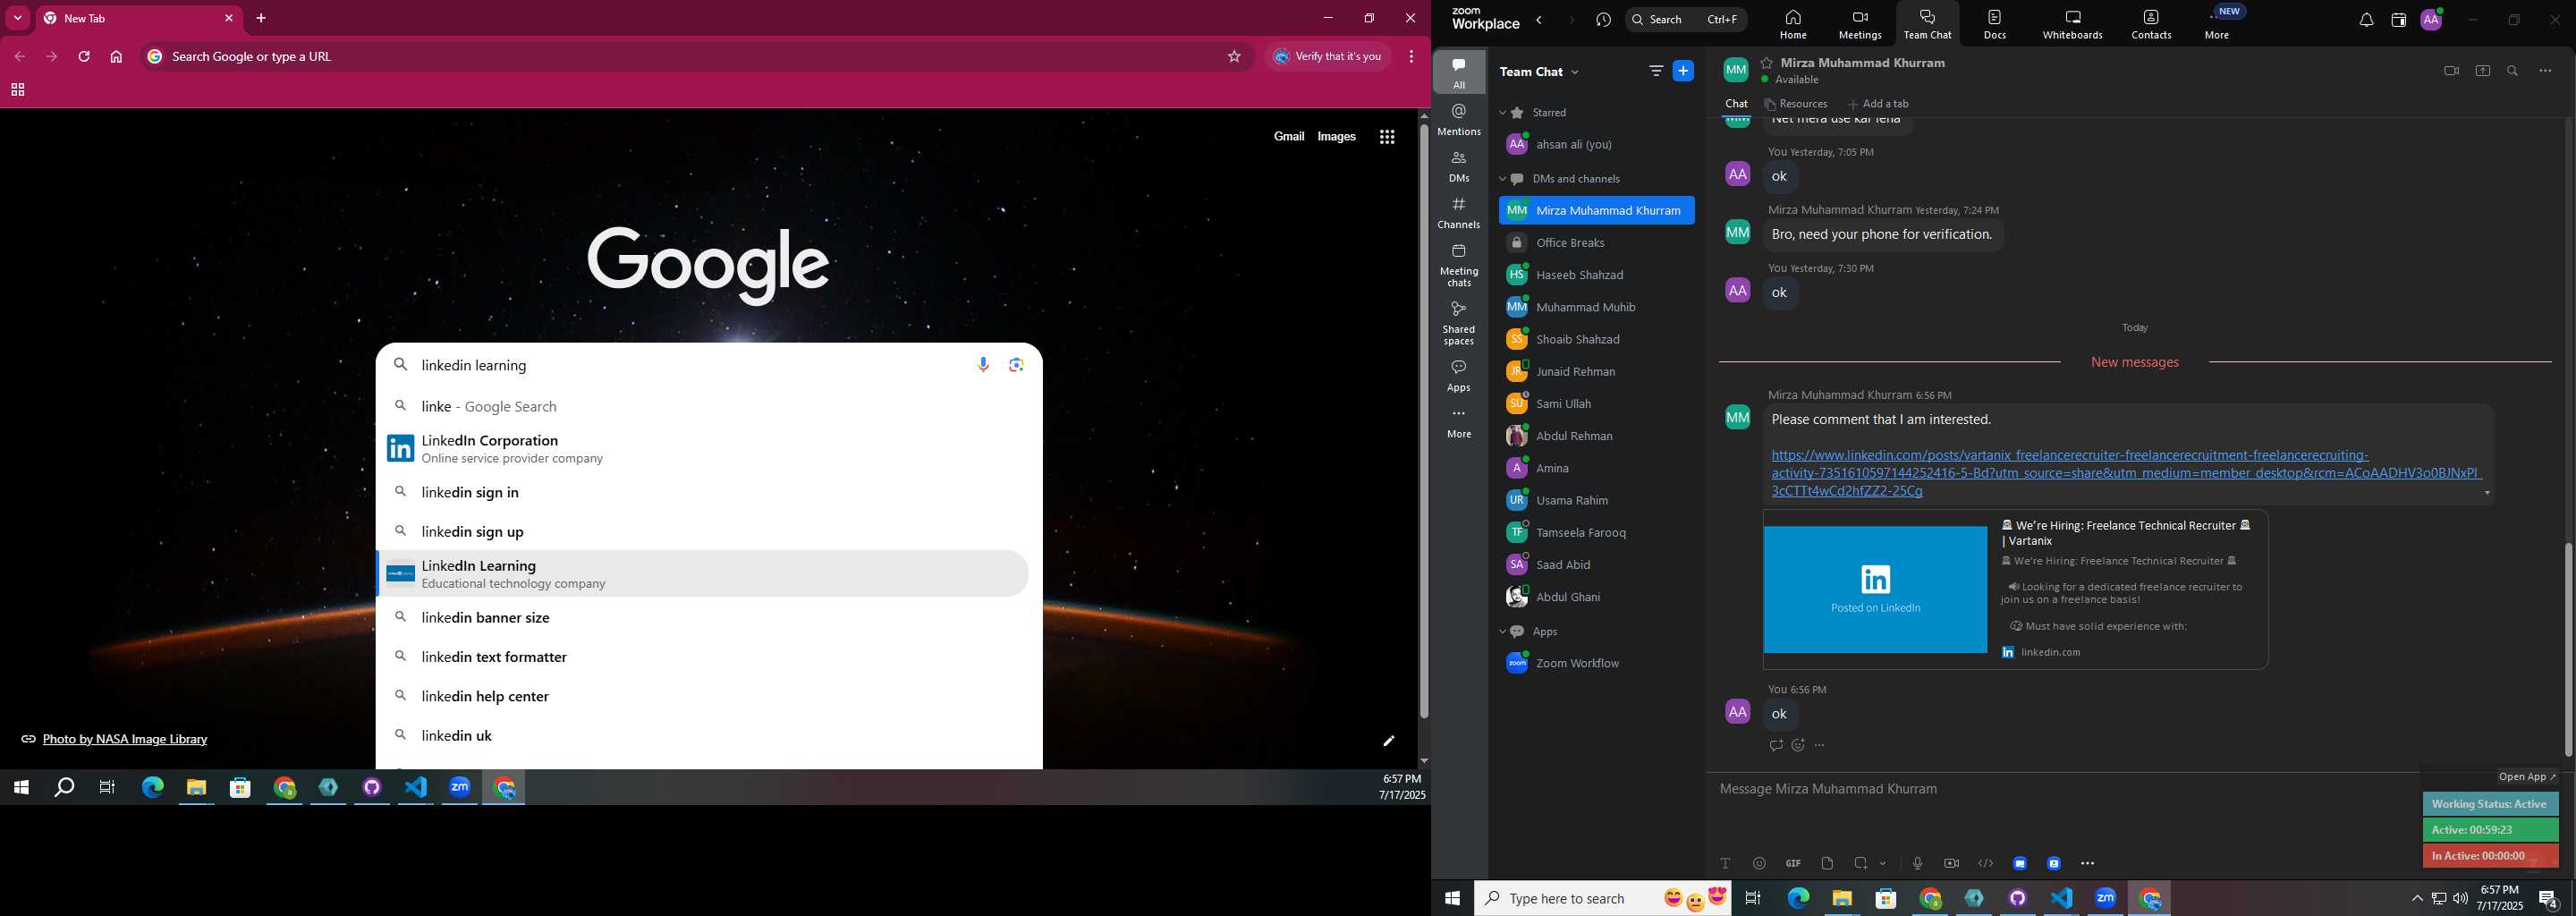Screen dimensions: 2576x916
Task: Open Channels in Zoom sidebar
Action: tap(1459, 213)
